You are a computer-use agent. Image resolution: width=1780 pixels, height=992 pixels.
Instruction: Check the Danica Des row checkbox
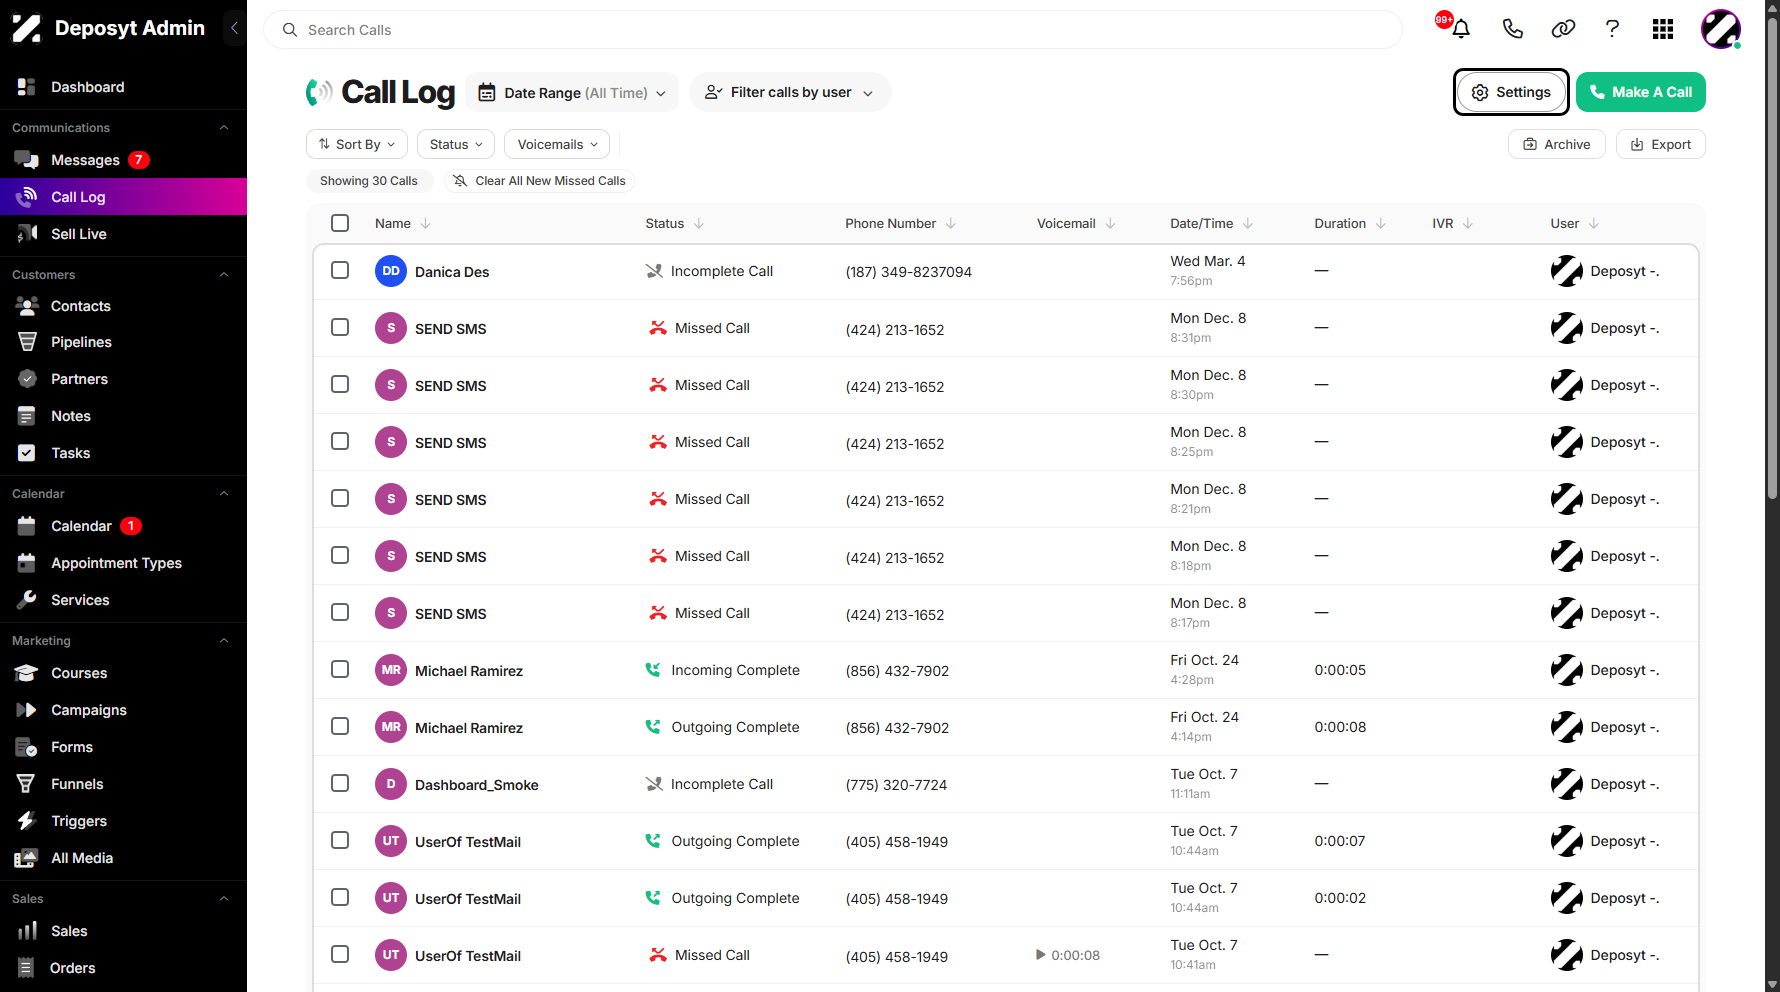[340, 270]
